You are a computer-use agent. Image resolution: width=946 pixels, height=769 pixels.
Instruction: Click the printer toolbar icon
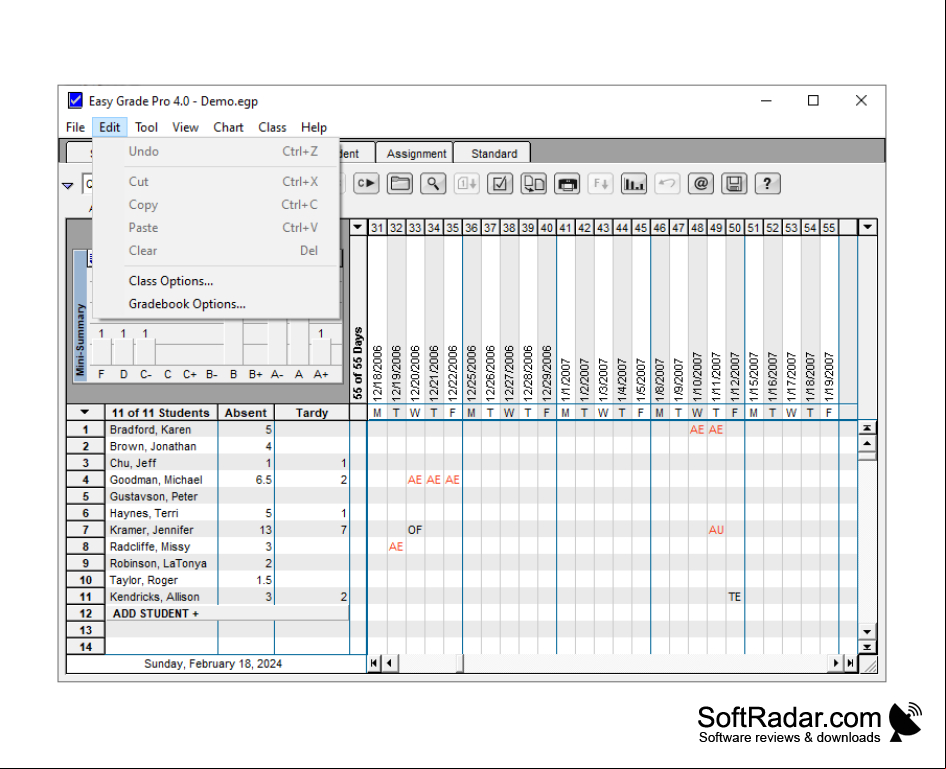(x=567, y=183)
